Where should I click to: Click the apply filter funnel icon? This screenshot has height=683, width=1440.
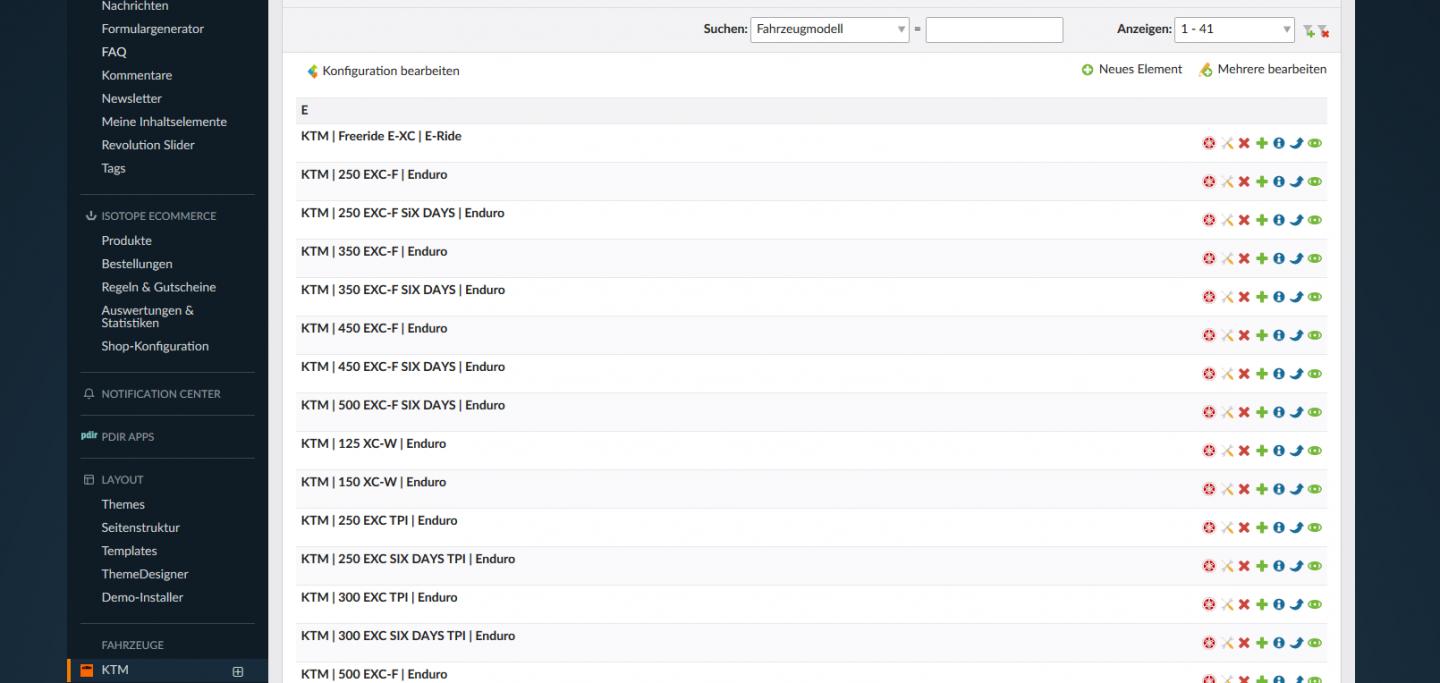1309,31
